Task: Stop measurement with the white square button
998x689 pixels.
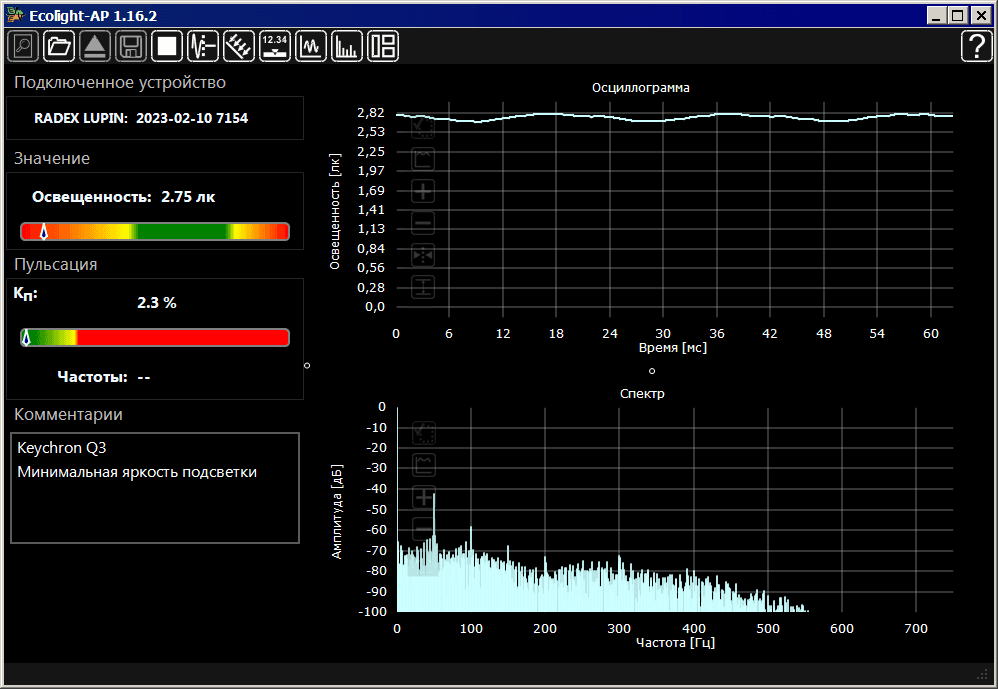Action: point(167,46)
